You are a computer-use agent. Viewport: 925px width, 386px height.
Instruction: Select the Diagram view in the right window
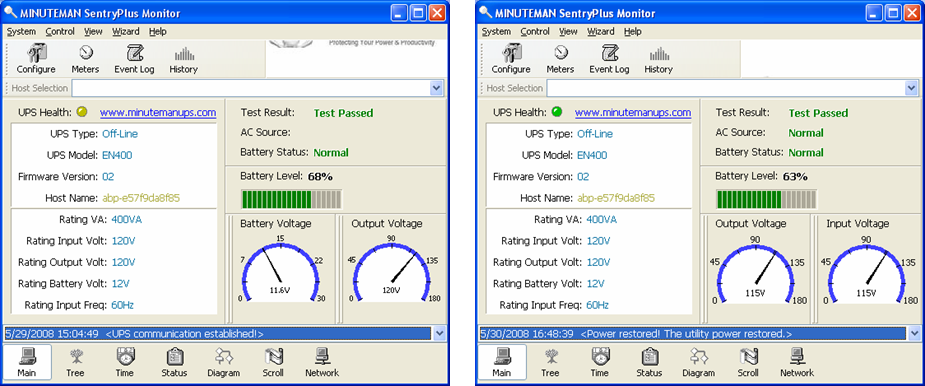pyautogui.click(x=698, y=362)
